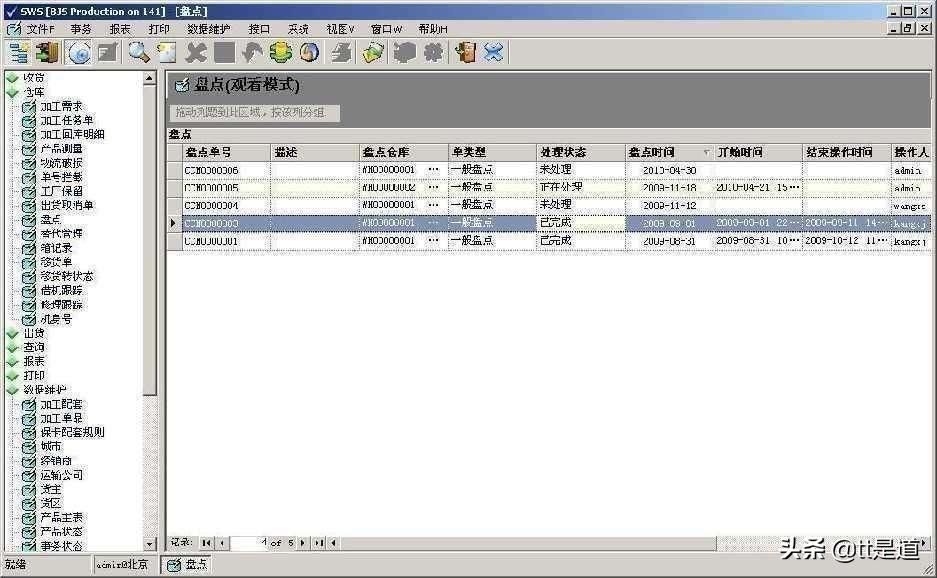Click the grey square save toolbar icon
Image resolution: width=937 pixels, height=578 pixels.
pos(224,53)
